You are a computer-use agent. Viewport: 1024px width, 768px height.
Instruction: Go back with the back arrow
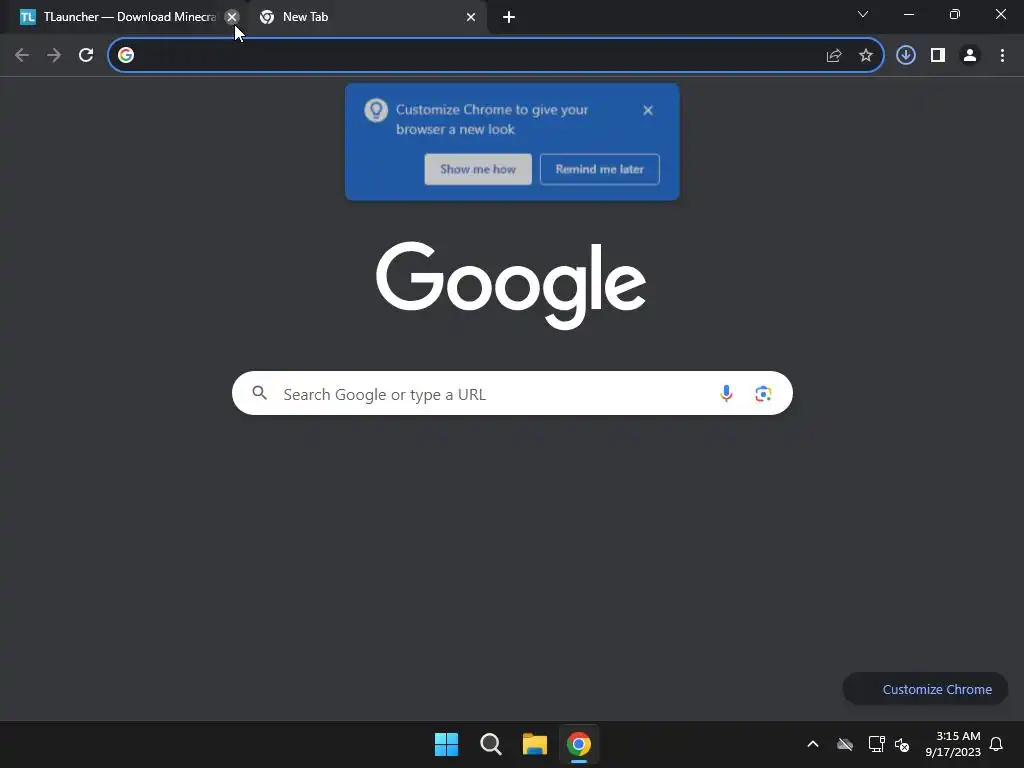tap(22, 55)
